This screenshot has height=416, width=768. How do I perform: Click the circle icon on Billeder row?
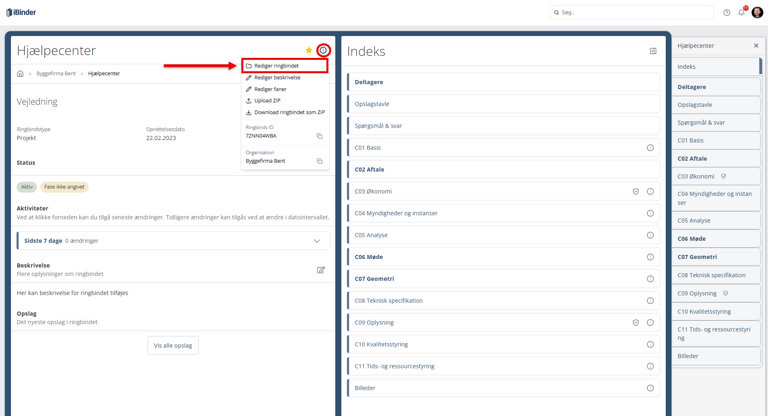tap(650, 387)
